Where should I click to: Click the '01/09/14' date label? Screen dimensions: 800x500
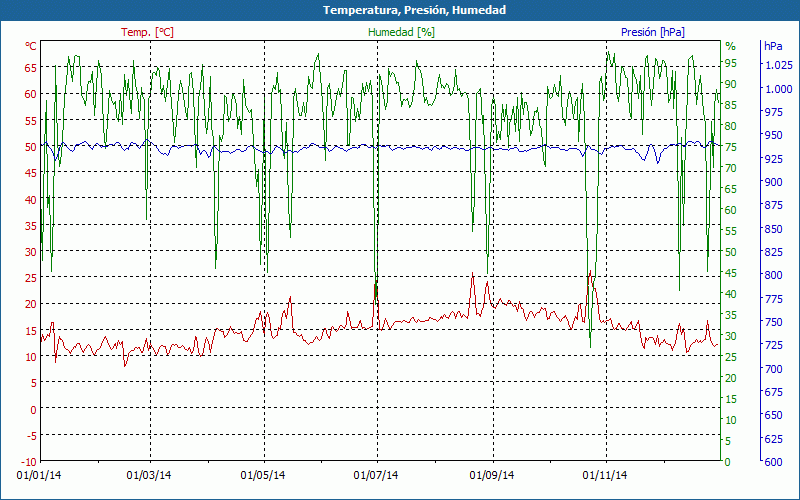click(x=492, y=476)
